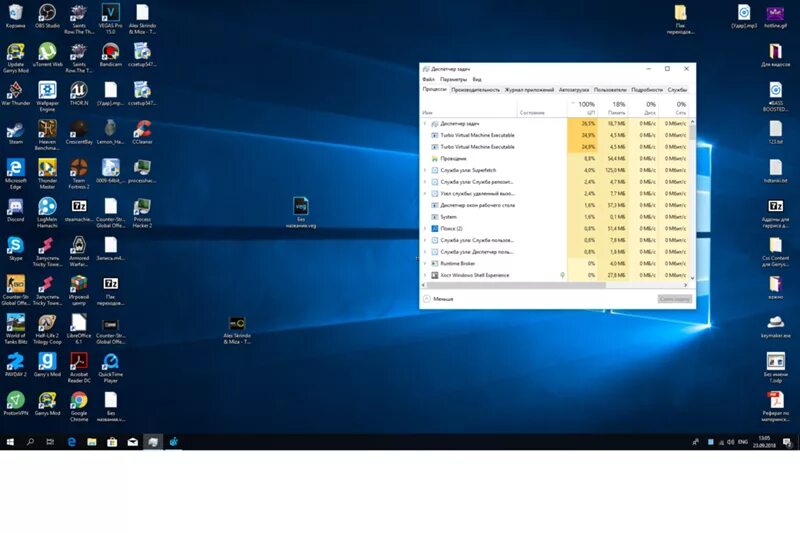The width and height of the screenshot is (800, 533).
Task: Select the PAYDAY 2 desktop shortcut
Action: (16, 365)
